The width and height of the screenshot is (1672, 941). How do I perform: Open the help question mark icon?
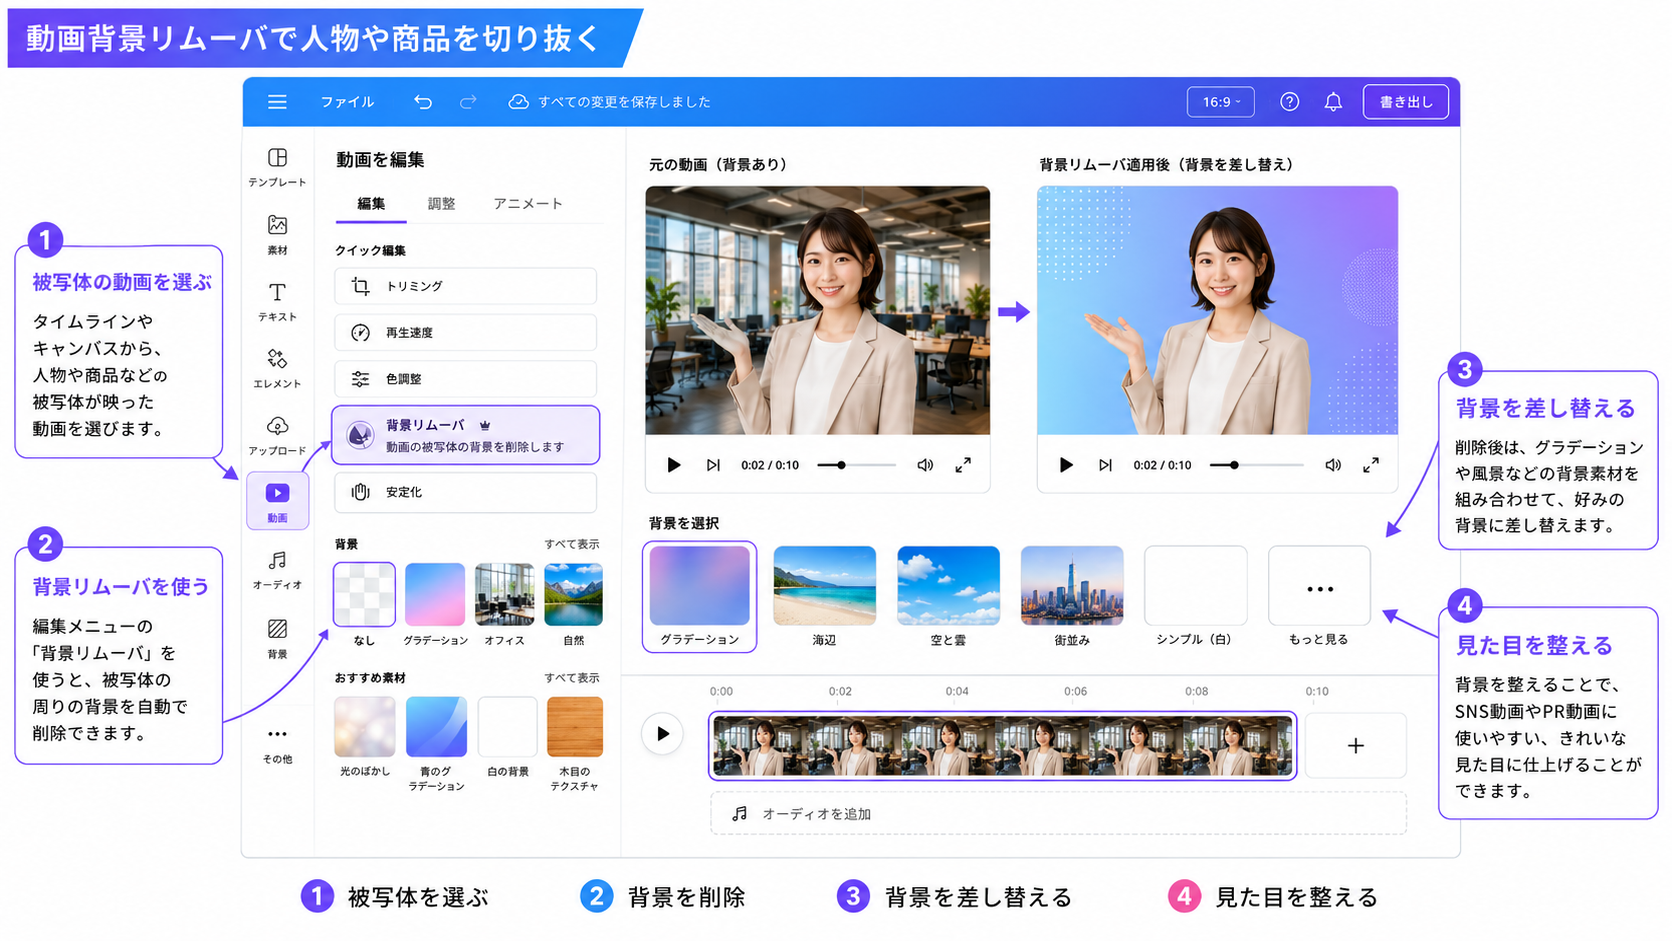tap(1290, 102)
